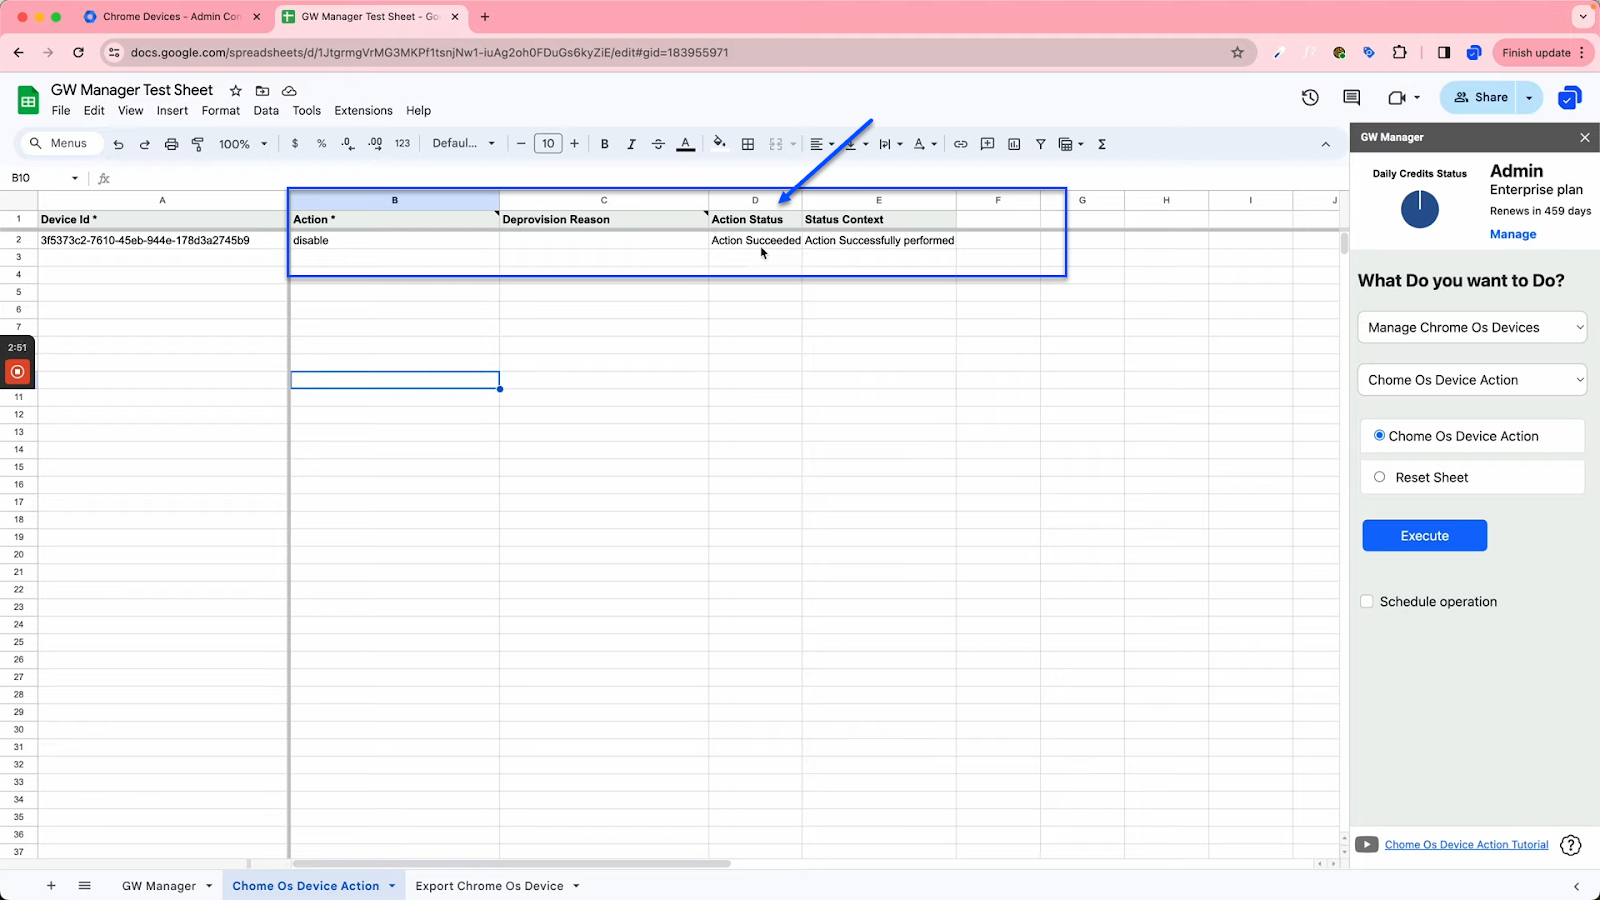Open Chome Os Device Action Tutorial link
The image size is (1600, 900).
tap(1466, 845)
